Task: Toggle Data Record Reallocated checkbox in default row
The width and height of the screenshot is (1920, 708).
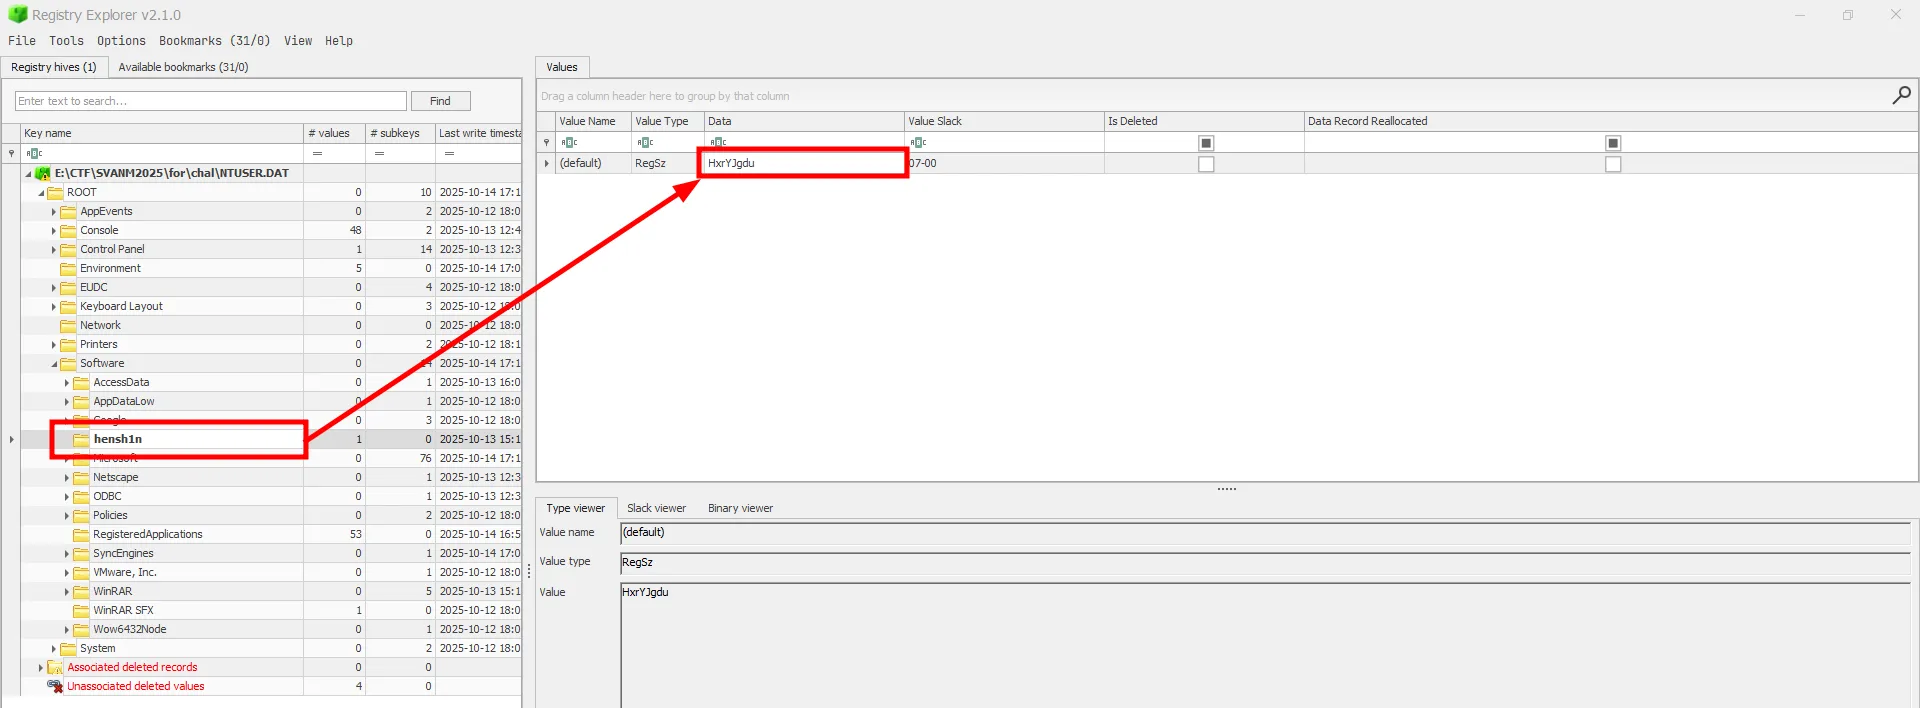Action: tap(1612, 164)
